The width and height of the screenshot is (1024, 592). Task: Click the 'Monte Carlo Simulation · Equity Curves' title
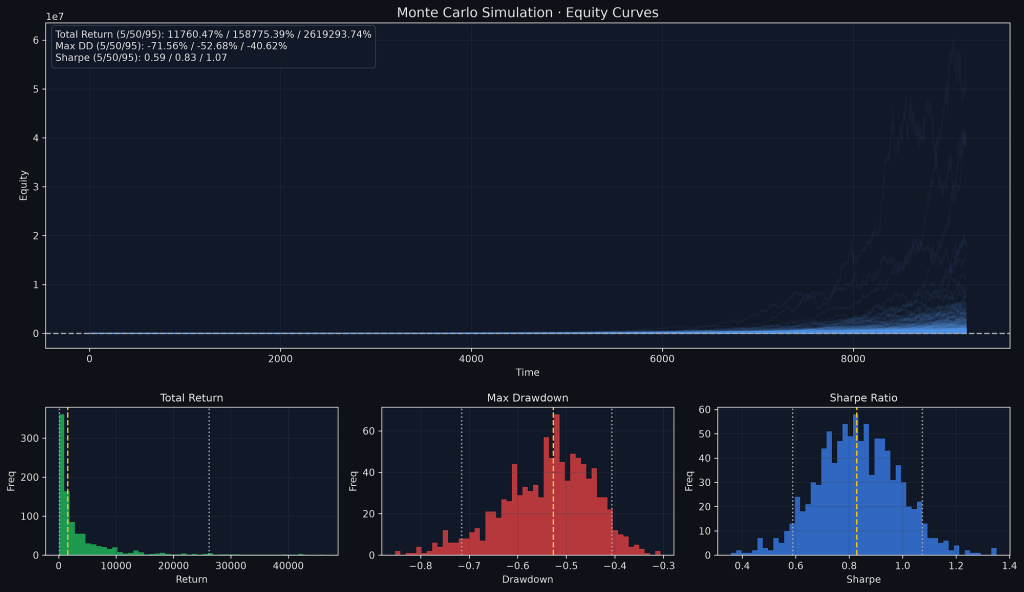point(528,12)
